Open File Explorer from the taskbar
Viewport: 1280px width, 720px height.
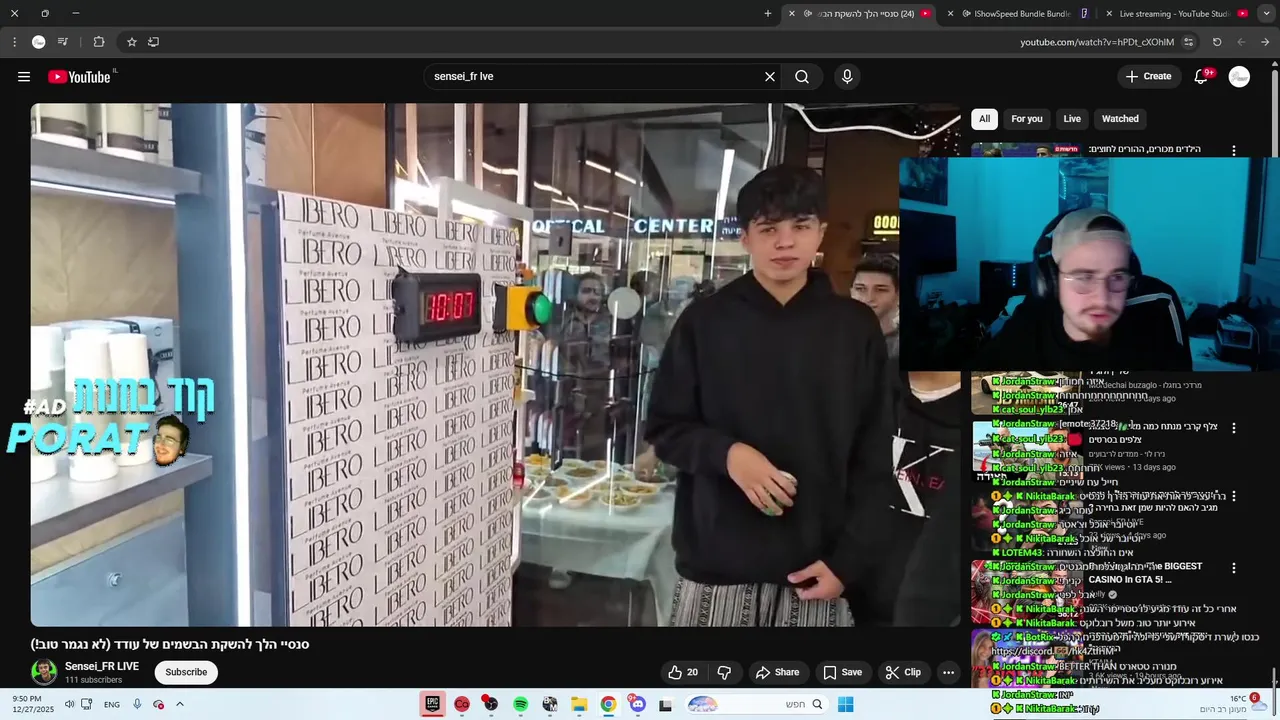[579, 704]
